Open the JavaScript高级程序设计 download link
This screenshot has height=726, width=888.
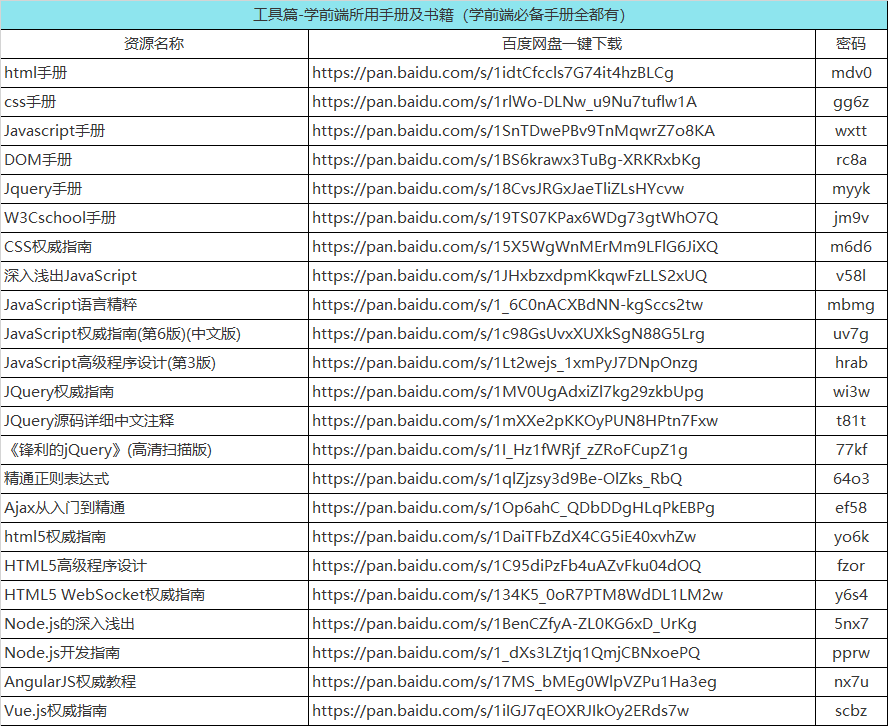[505, 364]
